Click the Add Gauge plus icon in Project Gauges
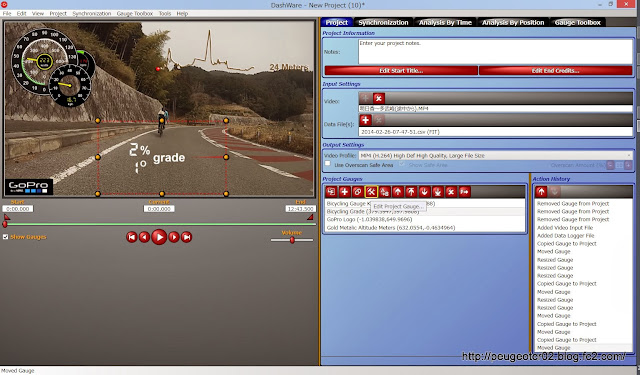The width and height of the screenshot is (640, 375). (x=344, y=192)
